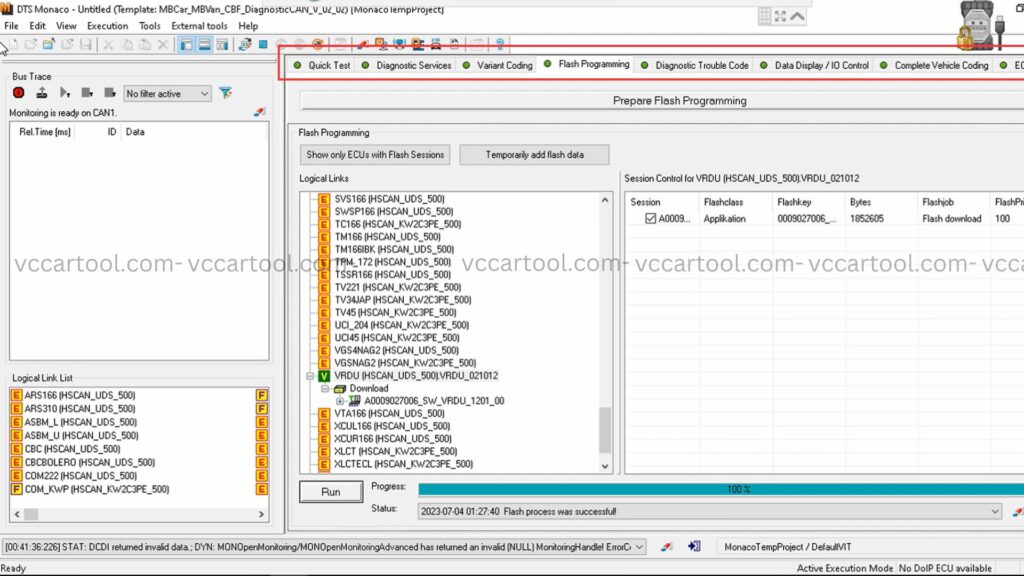Click the eraser icon above the Bus Trace list
The height and width of the screenshot is (576, 1024).
[x=260, y=113]
